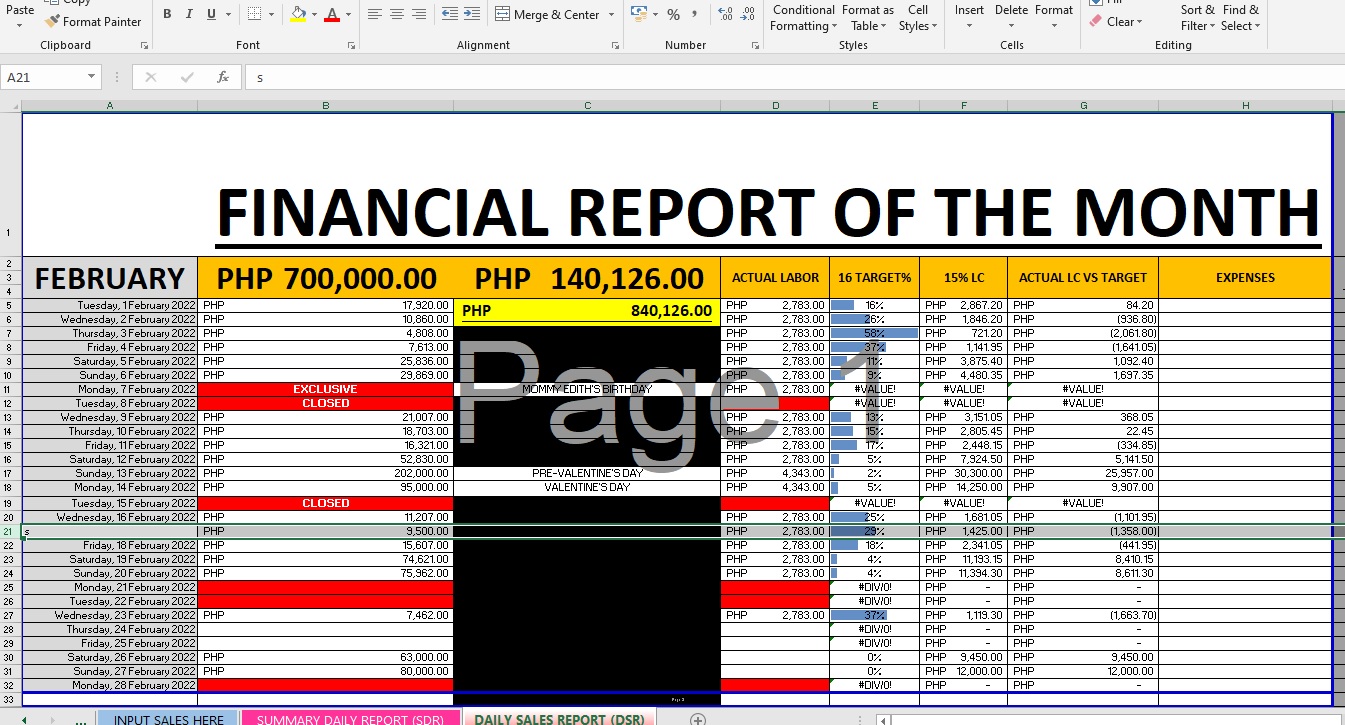Screen dimensions: 1345x725
Task: Center align the text
Action: (397, 14)
